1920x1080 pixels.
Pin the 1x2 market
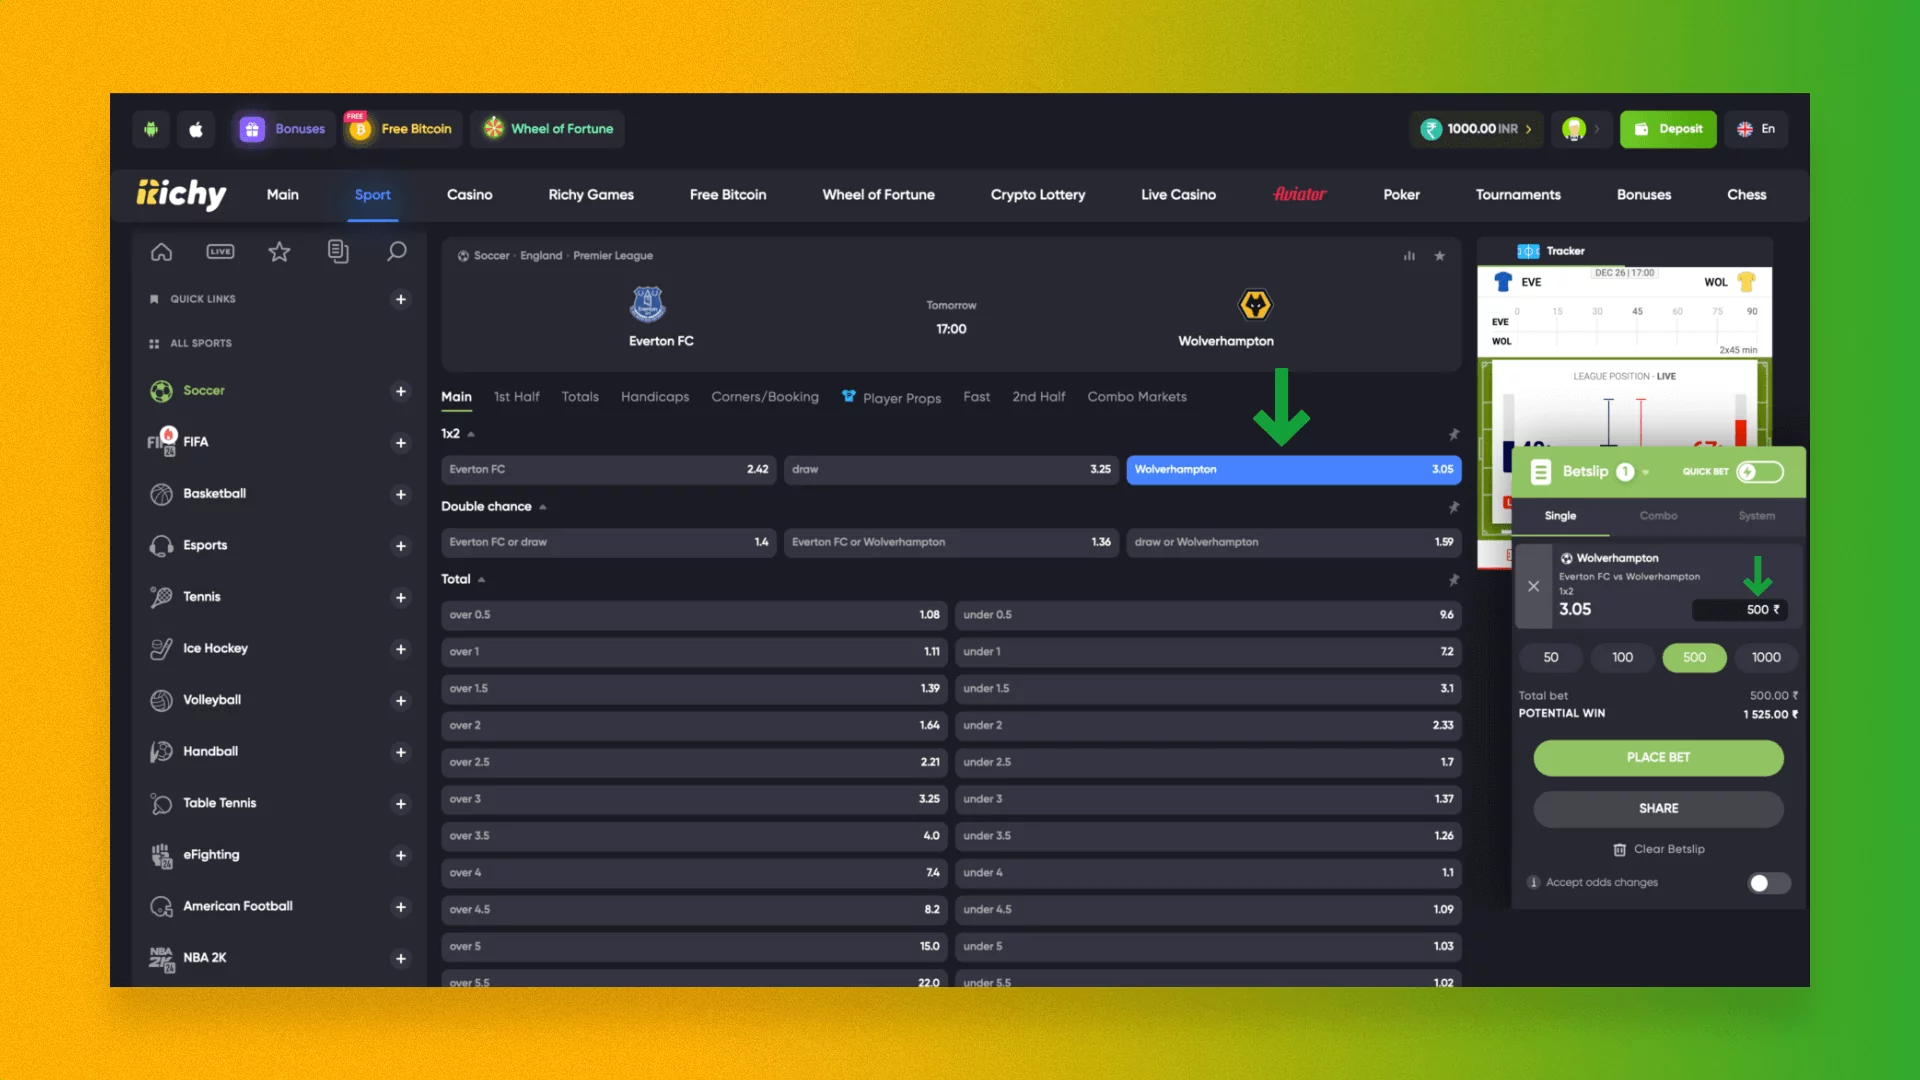(1453, 434)
